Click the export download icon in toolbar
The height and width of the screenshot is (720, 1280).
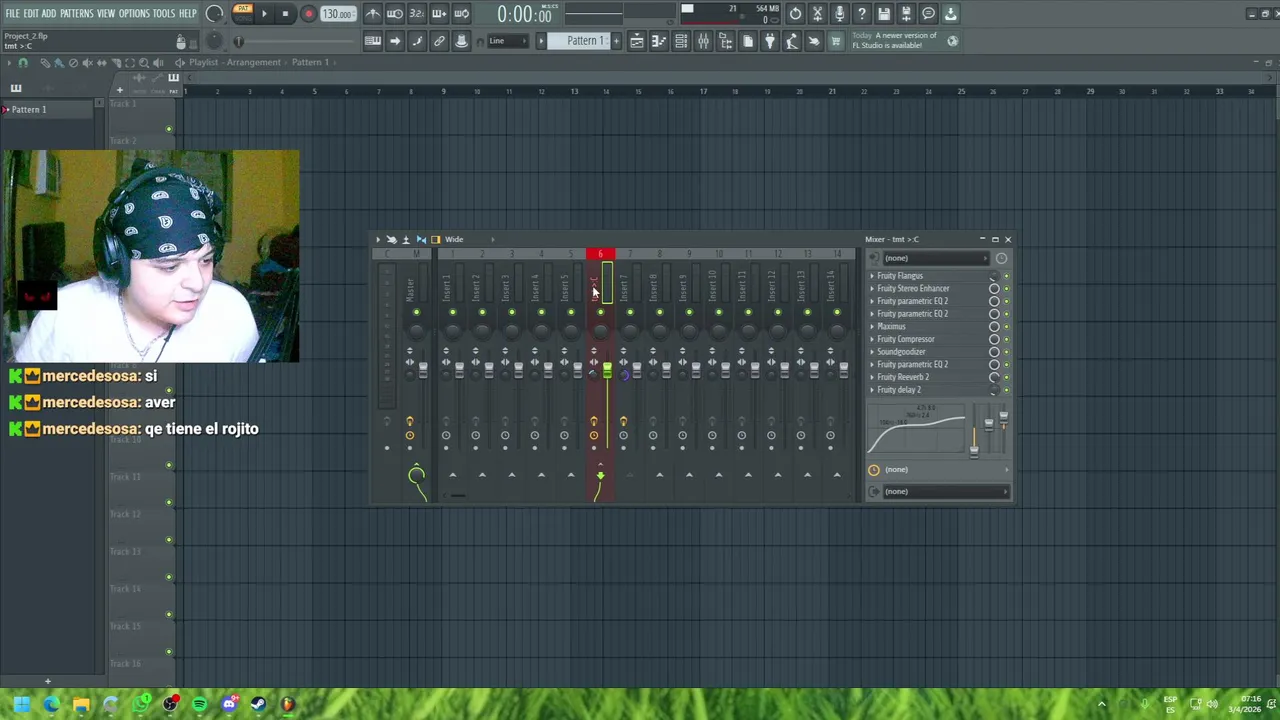[x=950, y=14]
